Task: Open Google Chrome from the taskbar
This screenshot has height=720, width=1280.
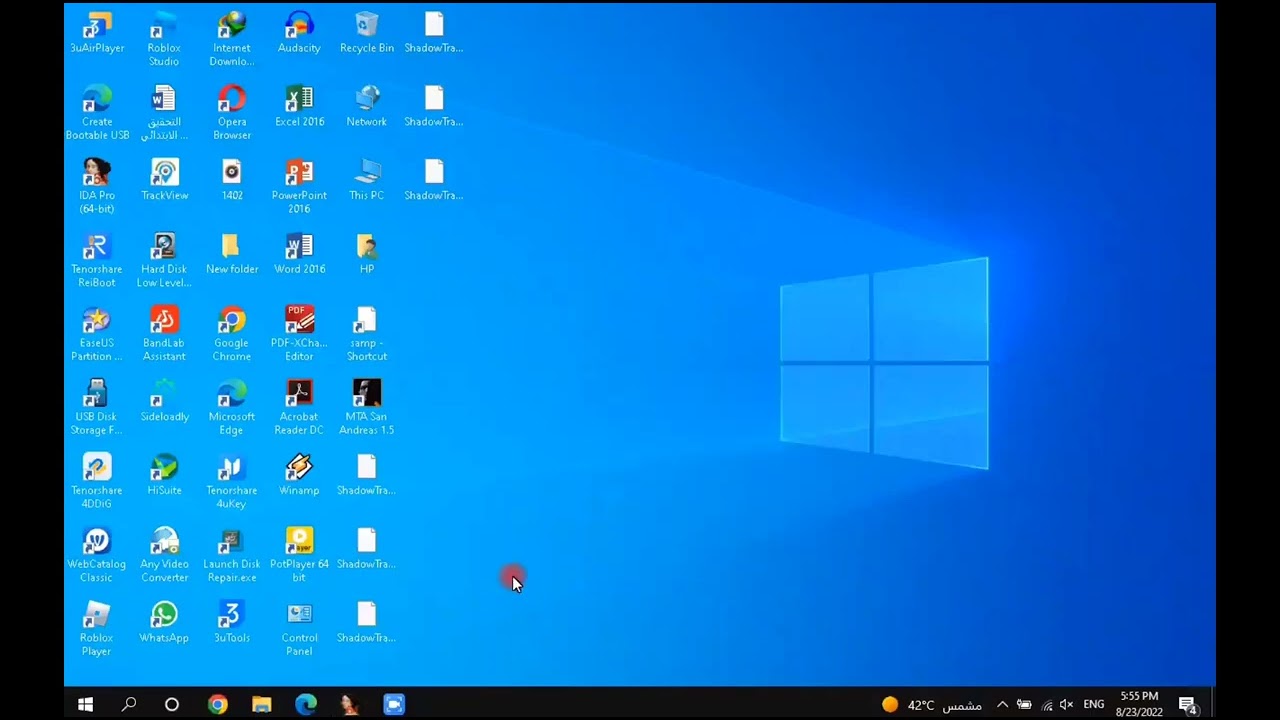Action: pos(217,705)
